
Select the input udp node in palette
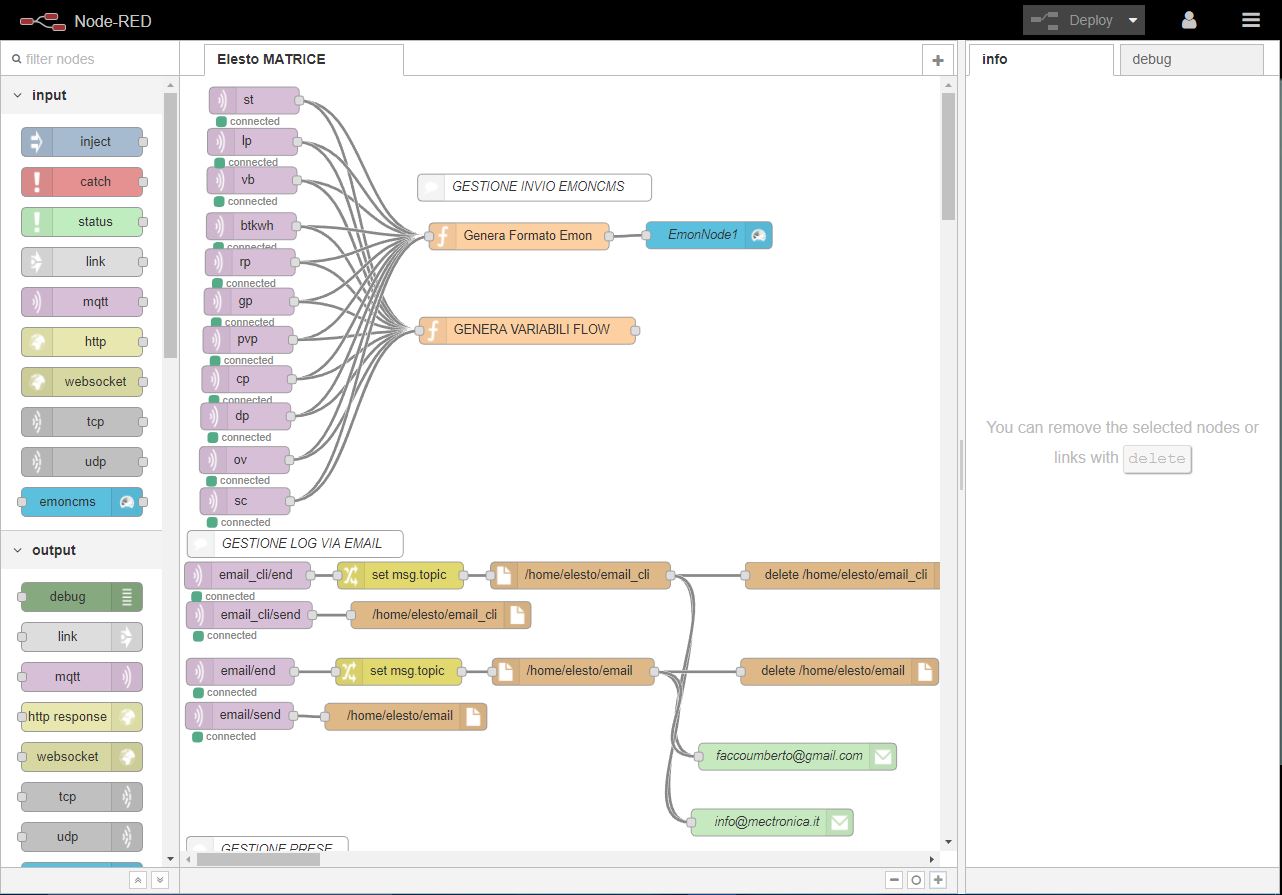[82, 462]
